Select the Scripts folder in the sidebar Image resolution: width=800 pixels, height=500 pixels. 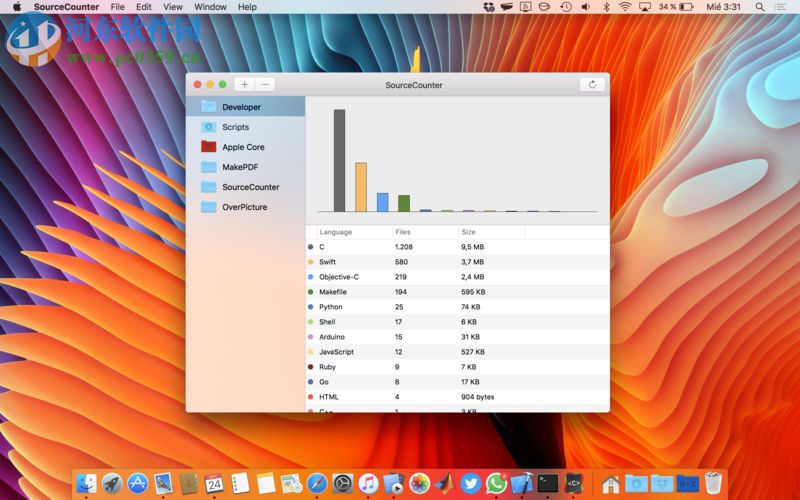pyautogui.click(x=245, y=127)
